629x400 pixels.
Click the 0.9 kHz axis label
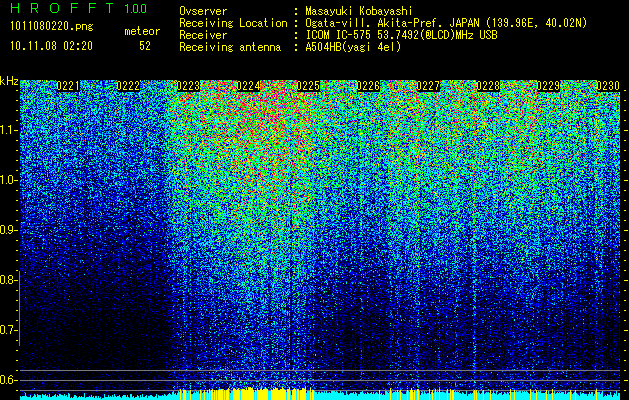pyautogui.click(x=8, y=230)
